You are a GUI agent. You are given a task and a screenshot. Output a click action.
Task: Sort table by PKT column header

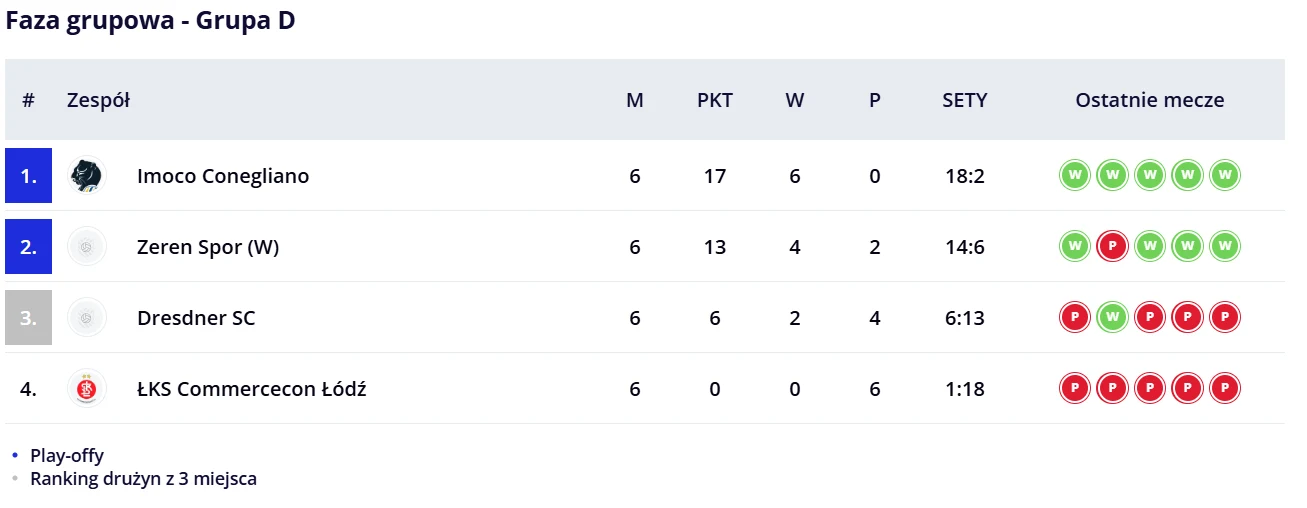tap(714, 100)
